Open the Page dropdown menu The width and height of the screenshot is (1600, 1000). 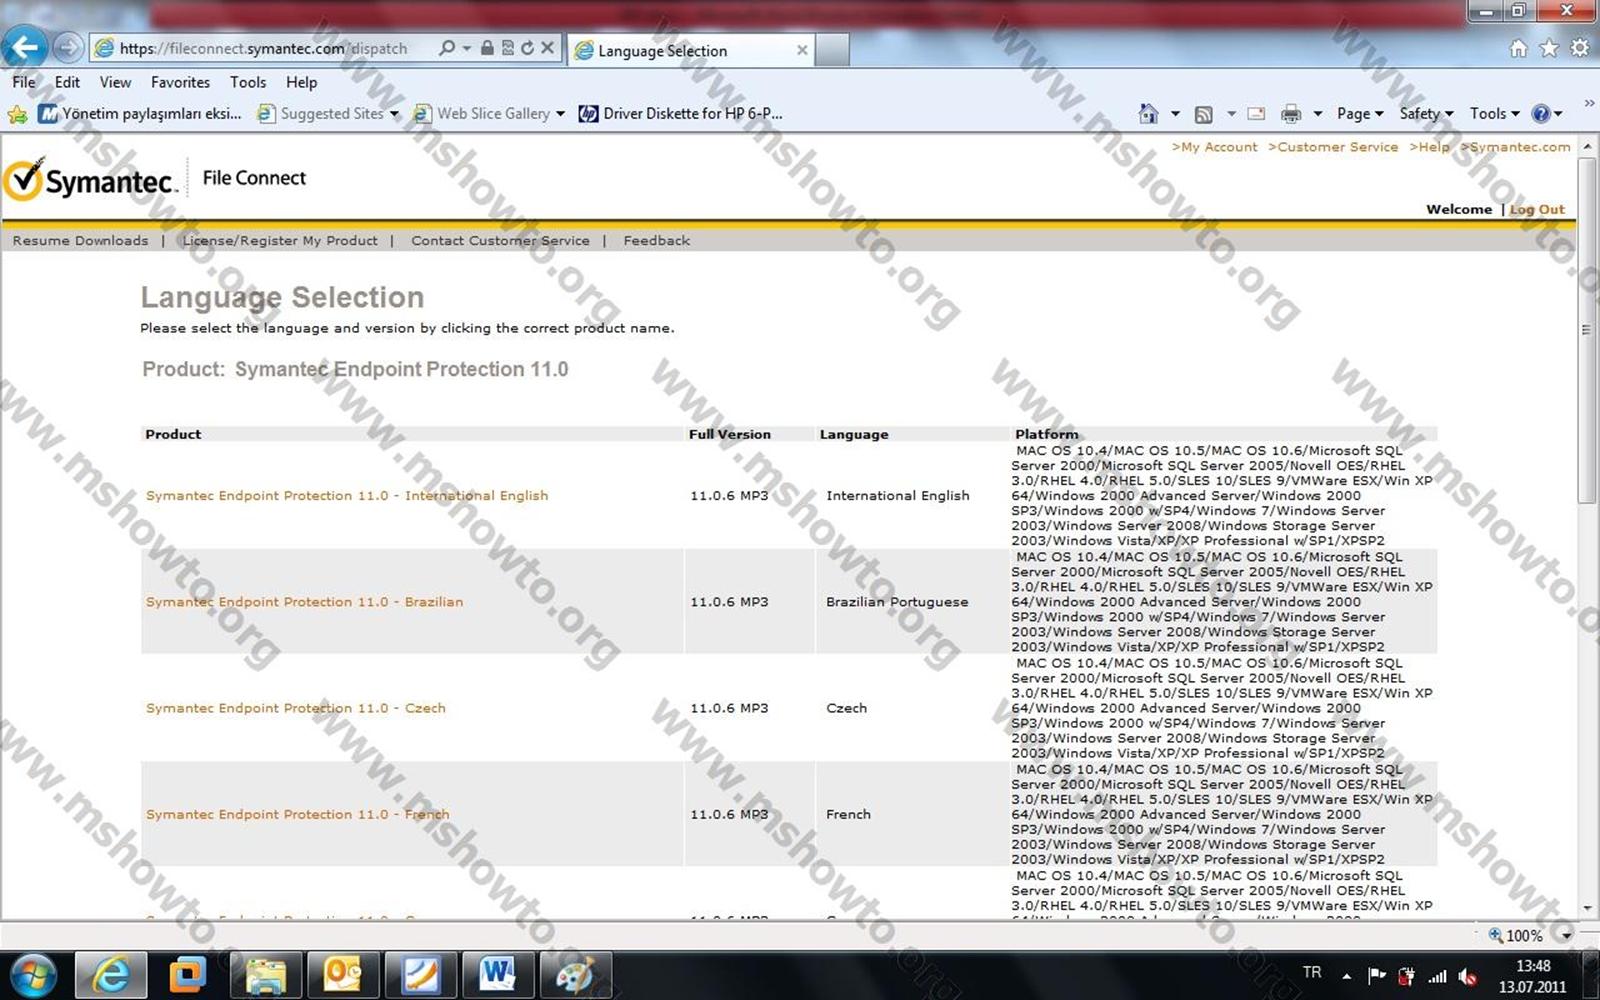(x=1360, y=114)
